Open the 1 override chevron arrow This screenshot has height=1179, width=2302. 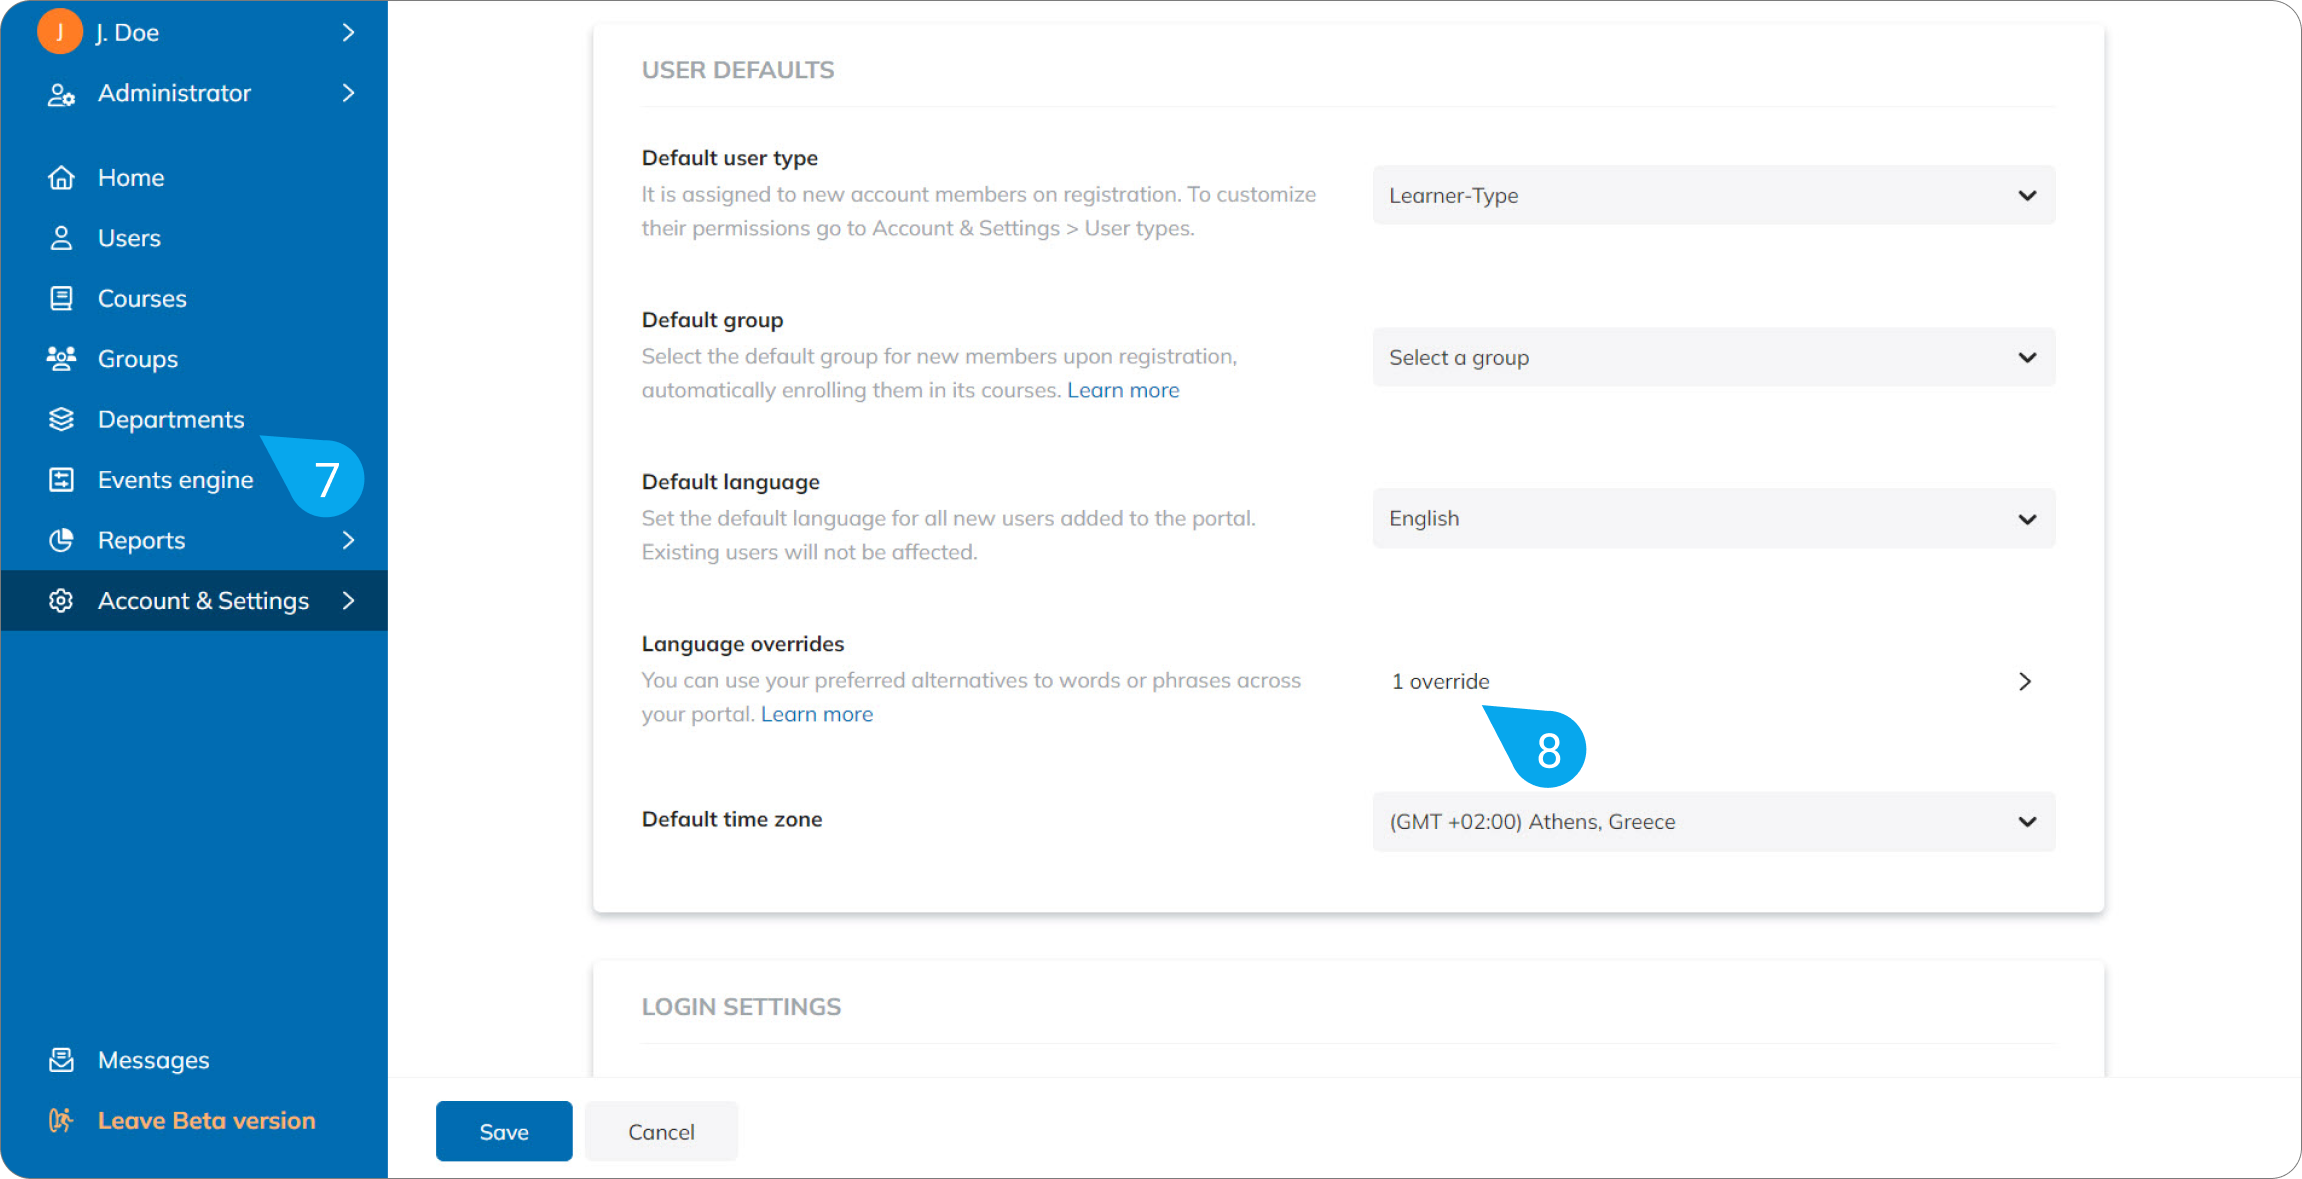tap(2025, 681)
